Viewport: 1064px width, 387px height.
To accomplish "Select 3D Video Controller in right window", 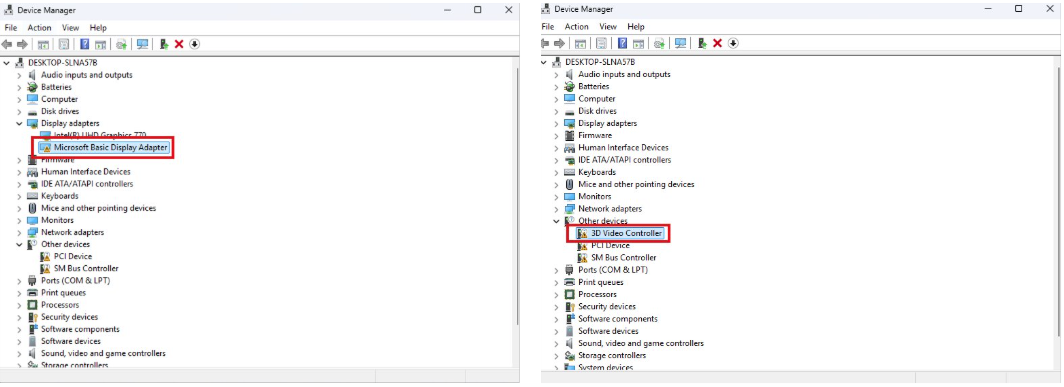I will point(626,233).
